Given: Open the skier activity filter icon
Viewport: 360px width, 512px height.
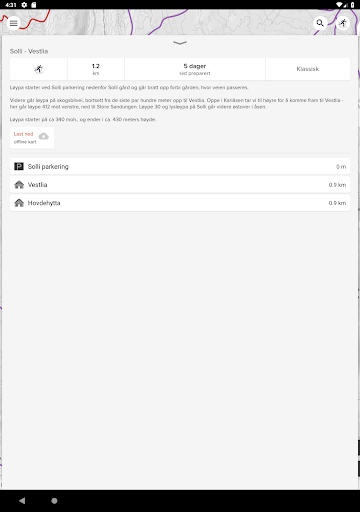Looking at the screenshot, I should pyautogui.click(x=343, y=23).
